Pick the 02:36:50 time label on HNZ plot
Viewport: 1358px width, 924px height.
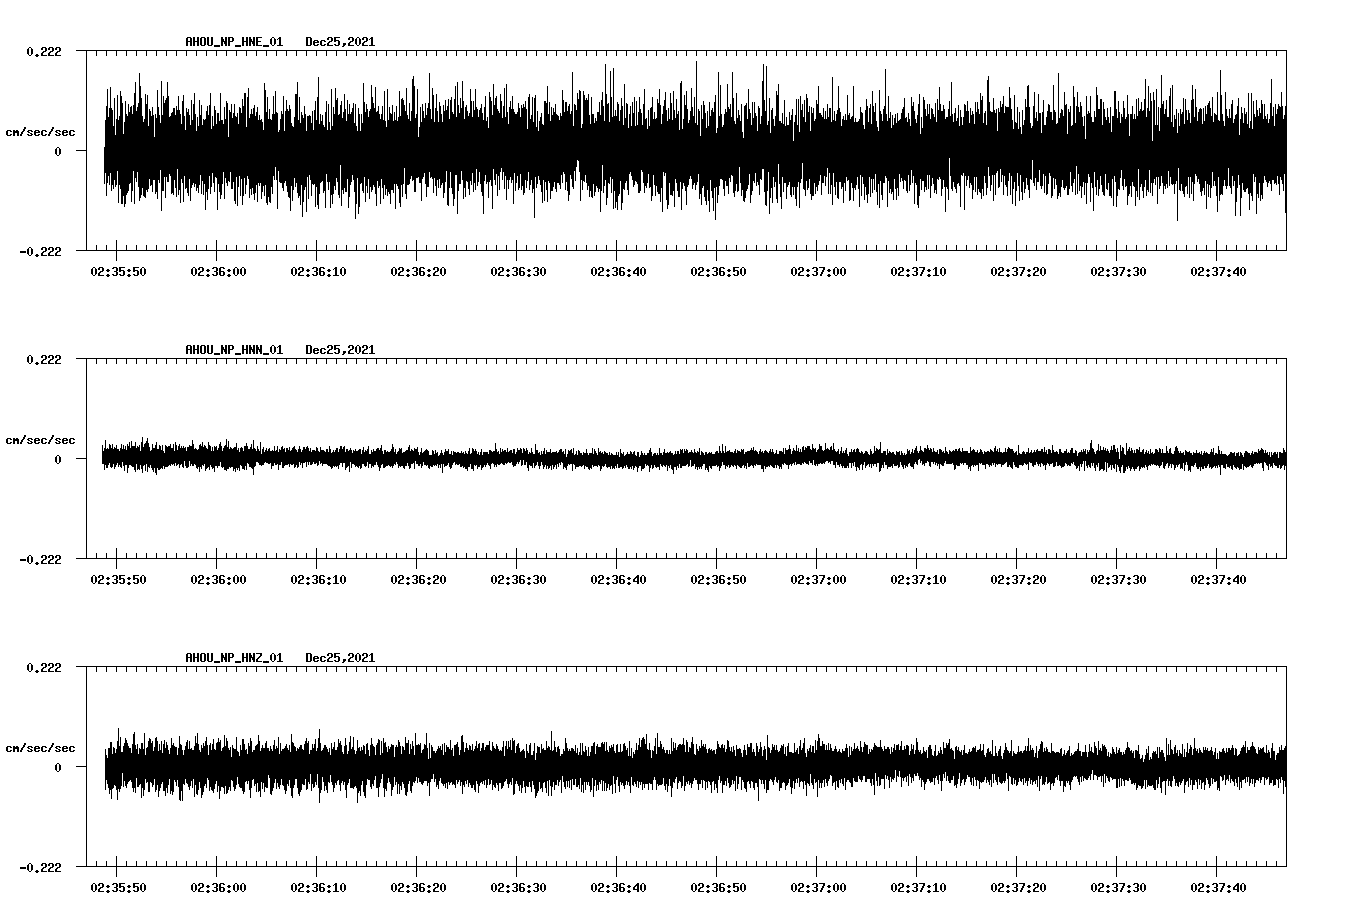(x=718, y=888)
